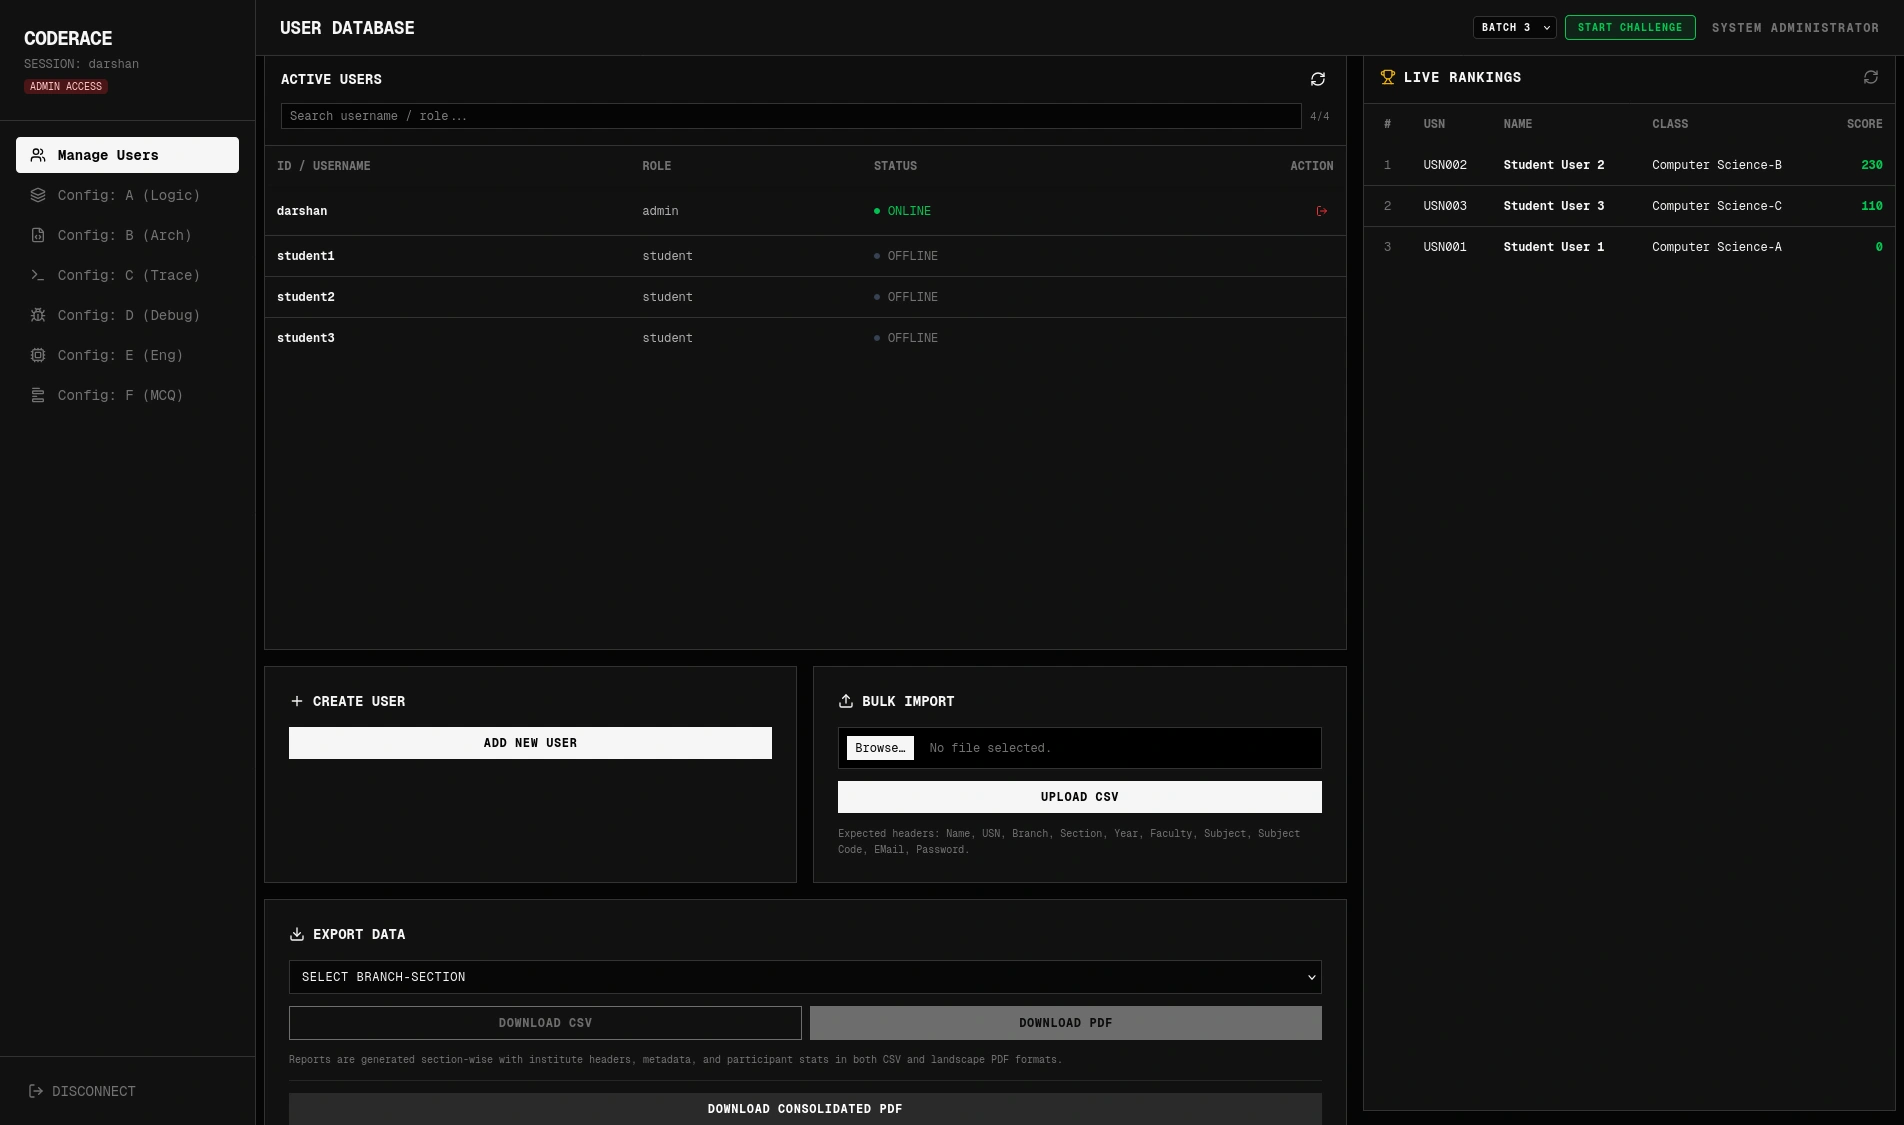Open Config: C (Trace) terminal icon
Screen dimensions: 1904x1125
37,275
